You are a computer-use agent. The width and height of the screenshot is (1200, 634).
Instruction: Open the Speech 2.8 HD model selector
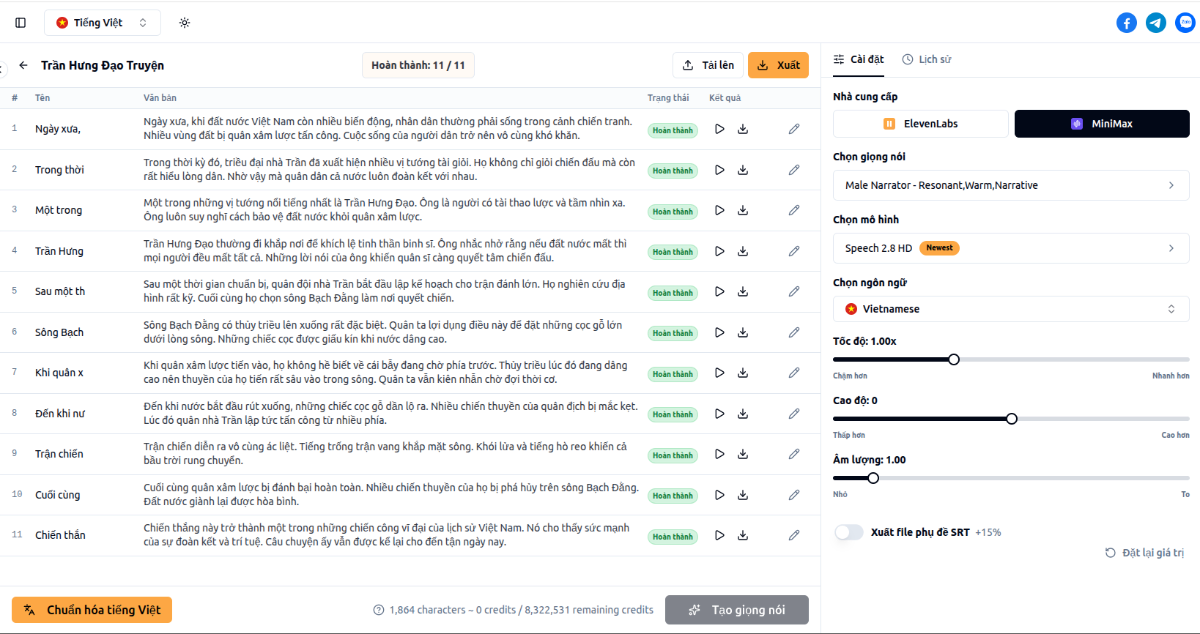tap(1011, 248)
